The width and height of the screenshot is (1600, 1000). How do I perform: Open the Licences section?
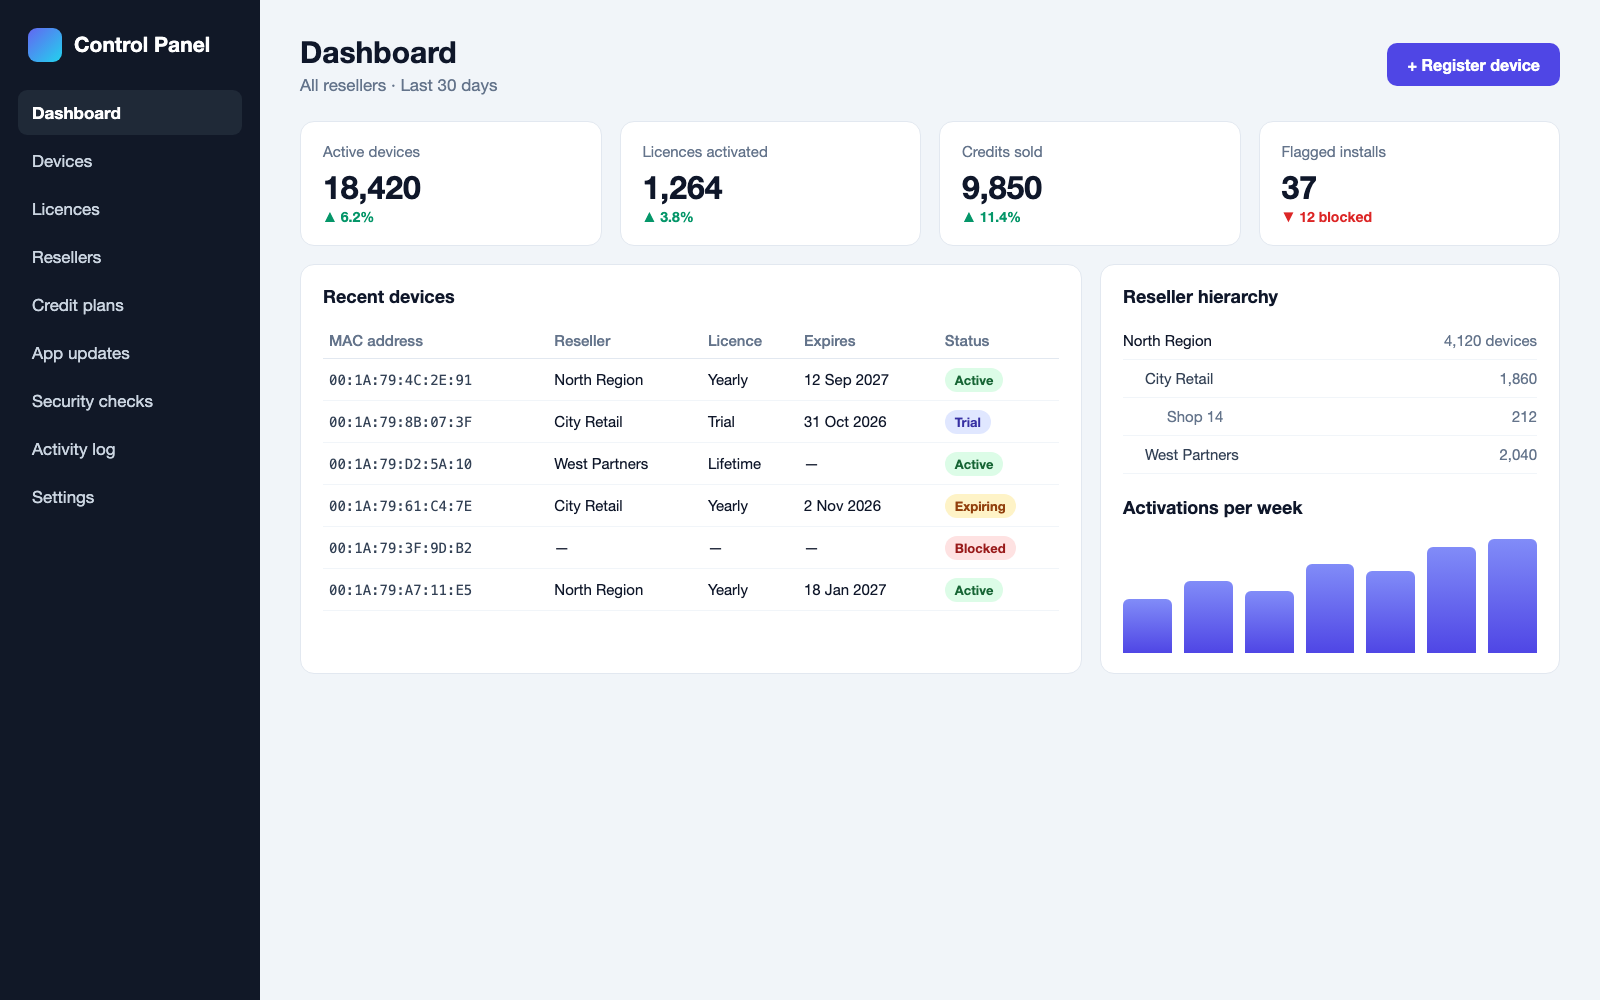[x=130, y=209]
